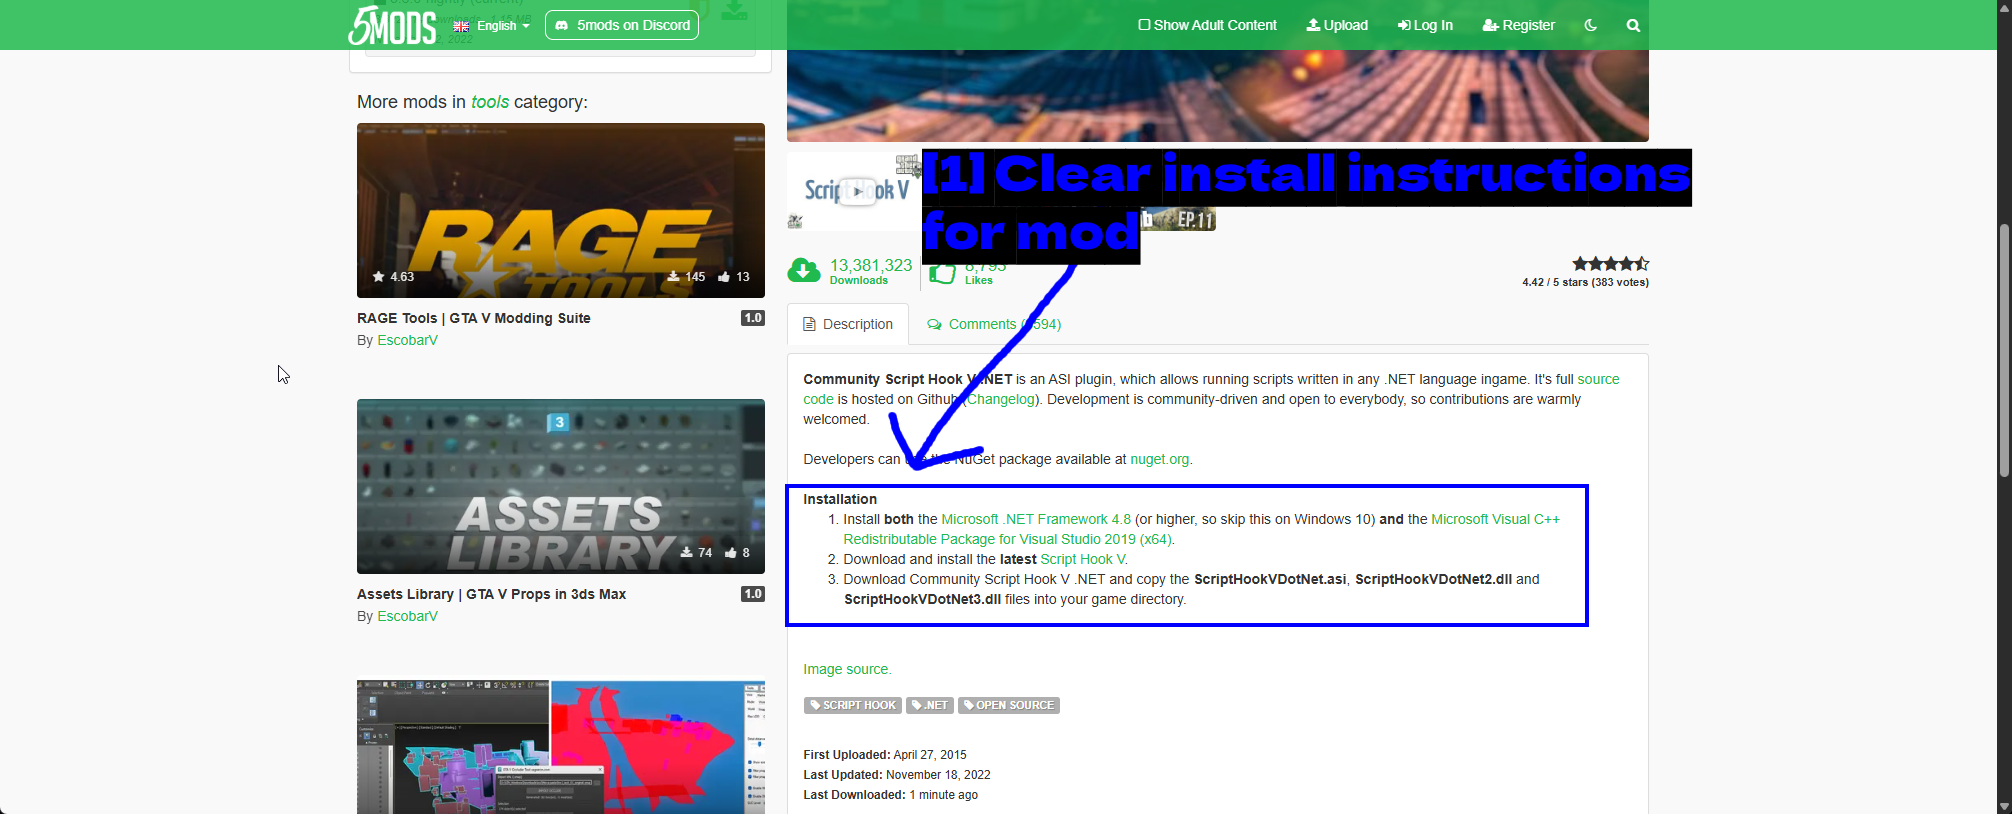Play the Script Hook V video thumbnail
Viewport: 2012px width, 814px height.
coord(856,191)
